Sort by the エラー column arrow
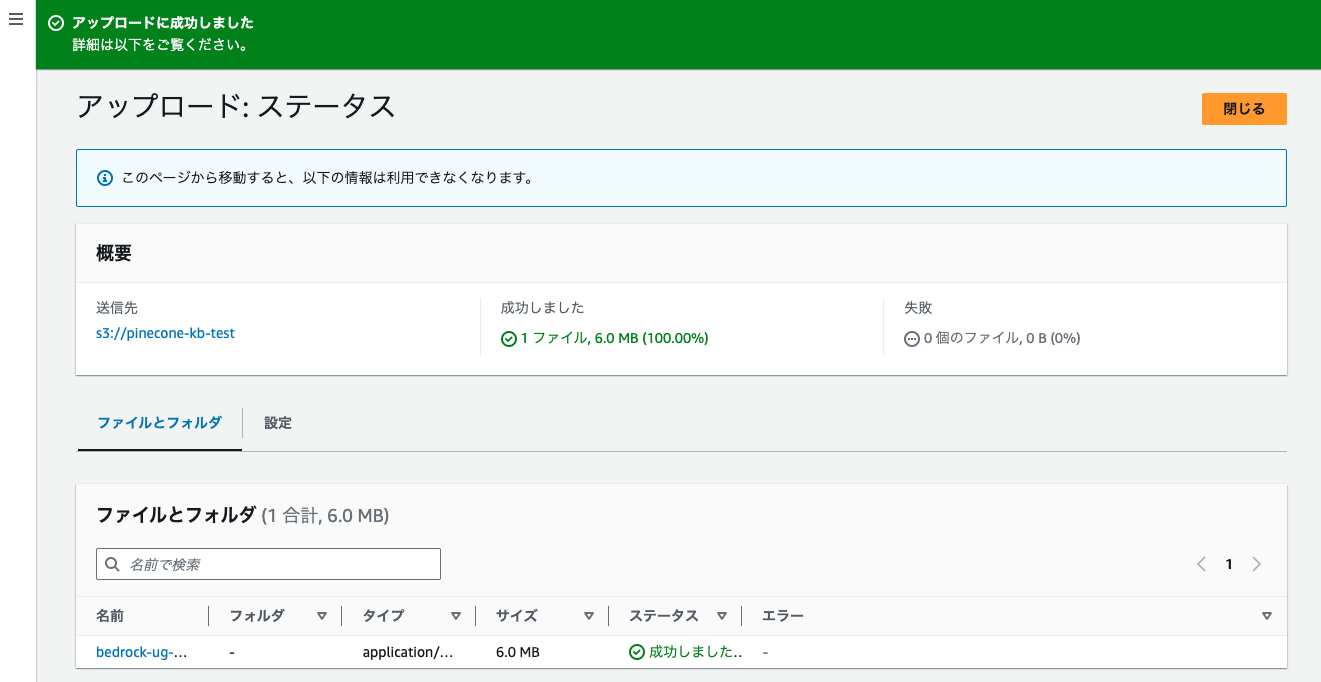The height and width of the screenshot is (682, 1321). [x=1267, y=616]
